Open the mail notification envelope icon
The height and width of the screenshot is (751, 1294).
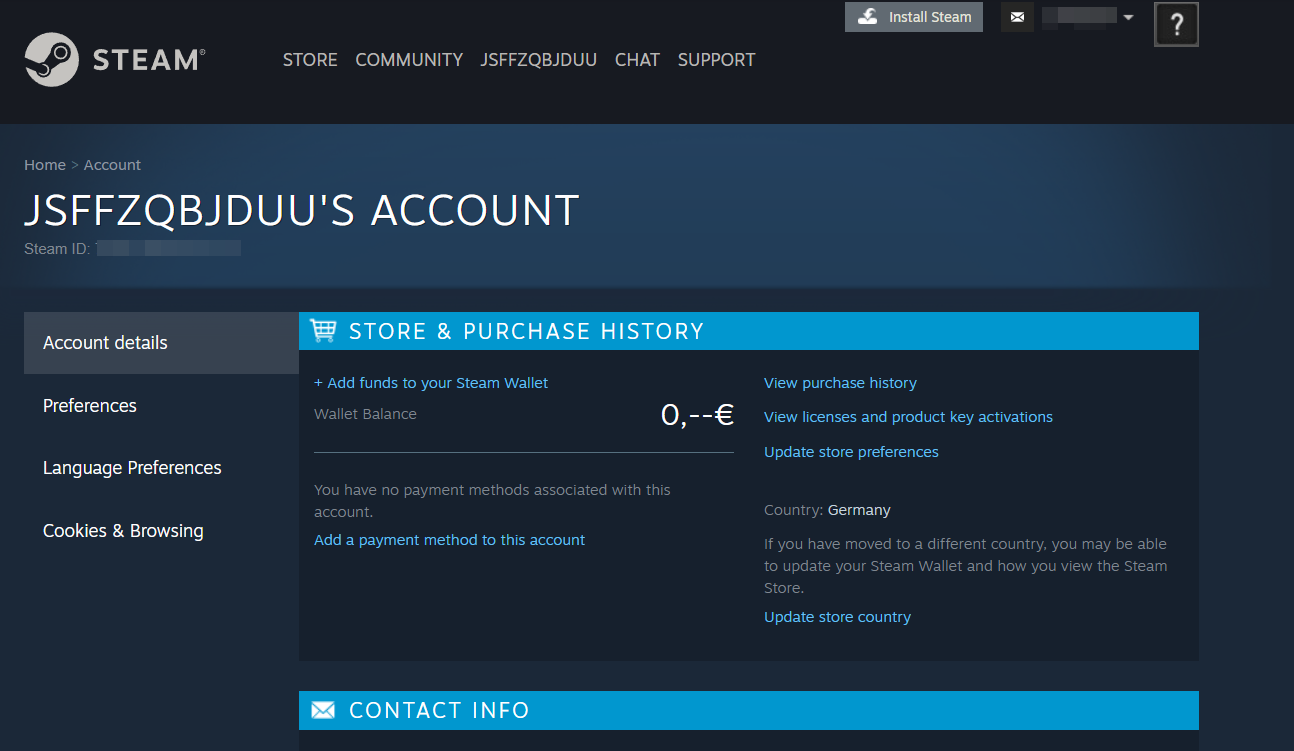[1017, 17]
